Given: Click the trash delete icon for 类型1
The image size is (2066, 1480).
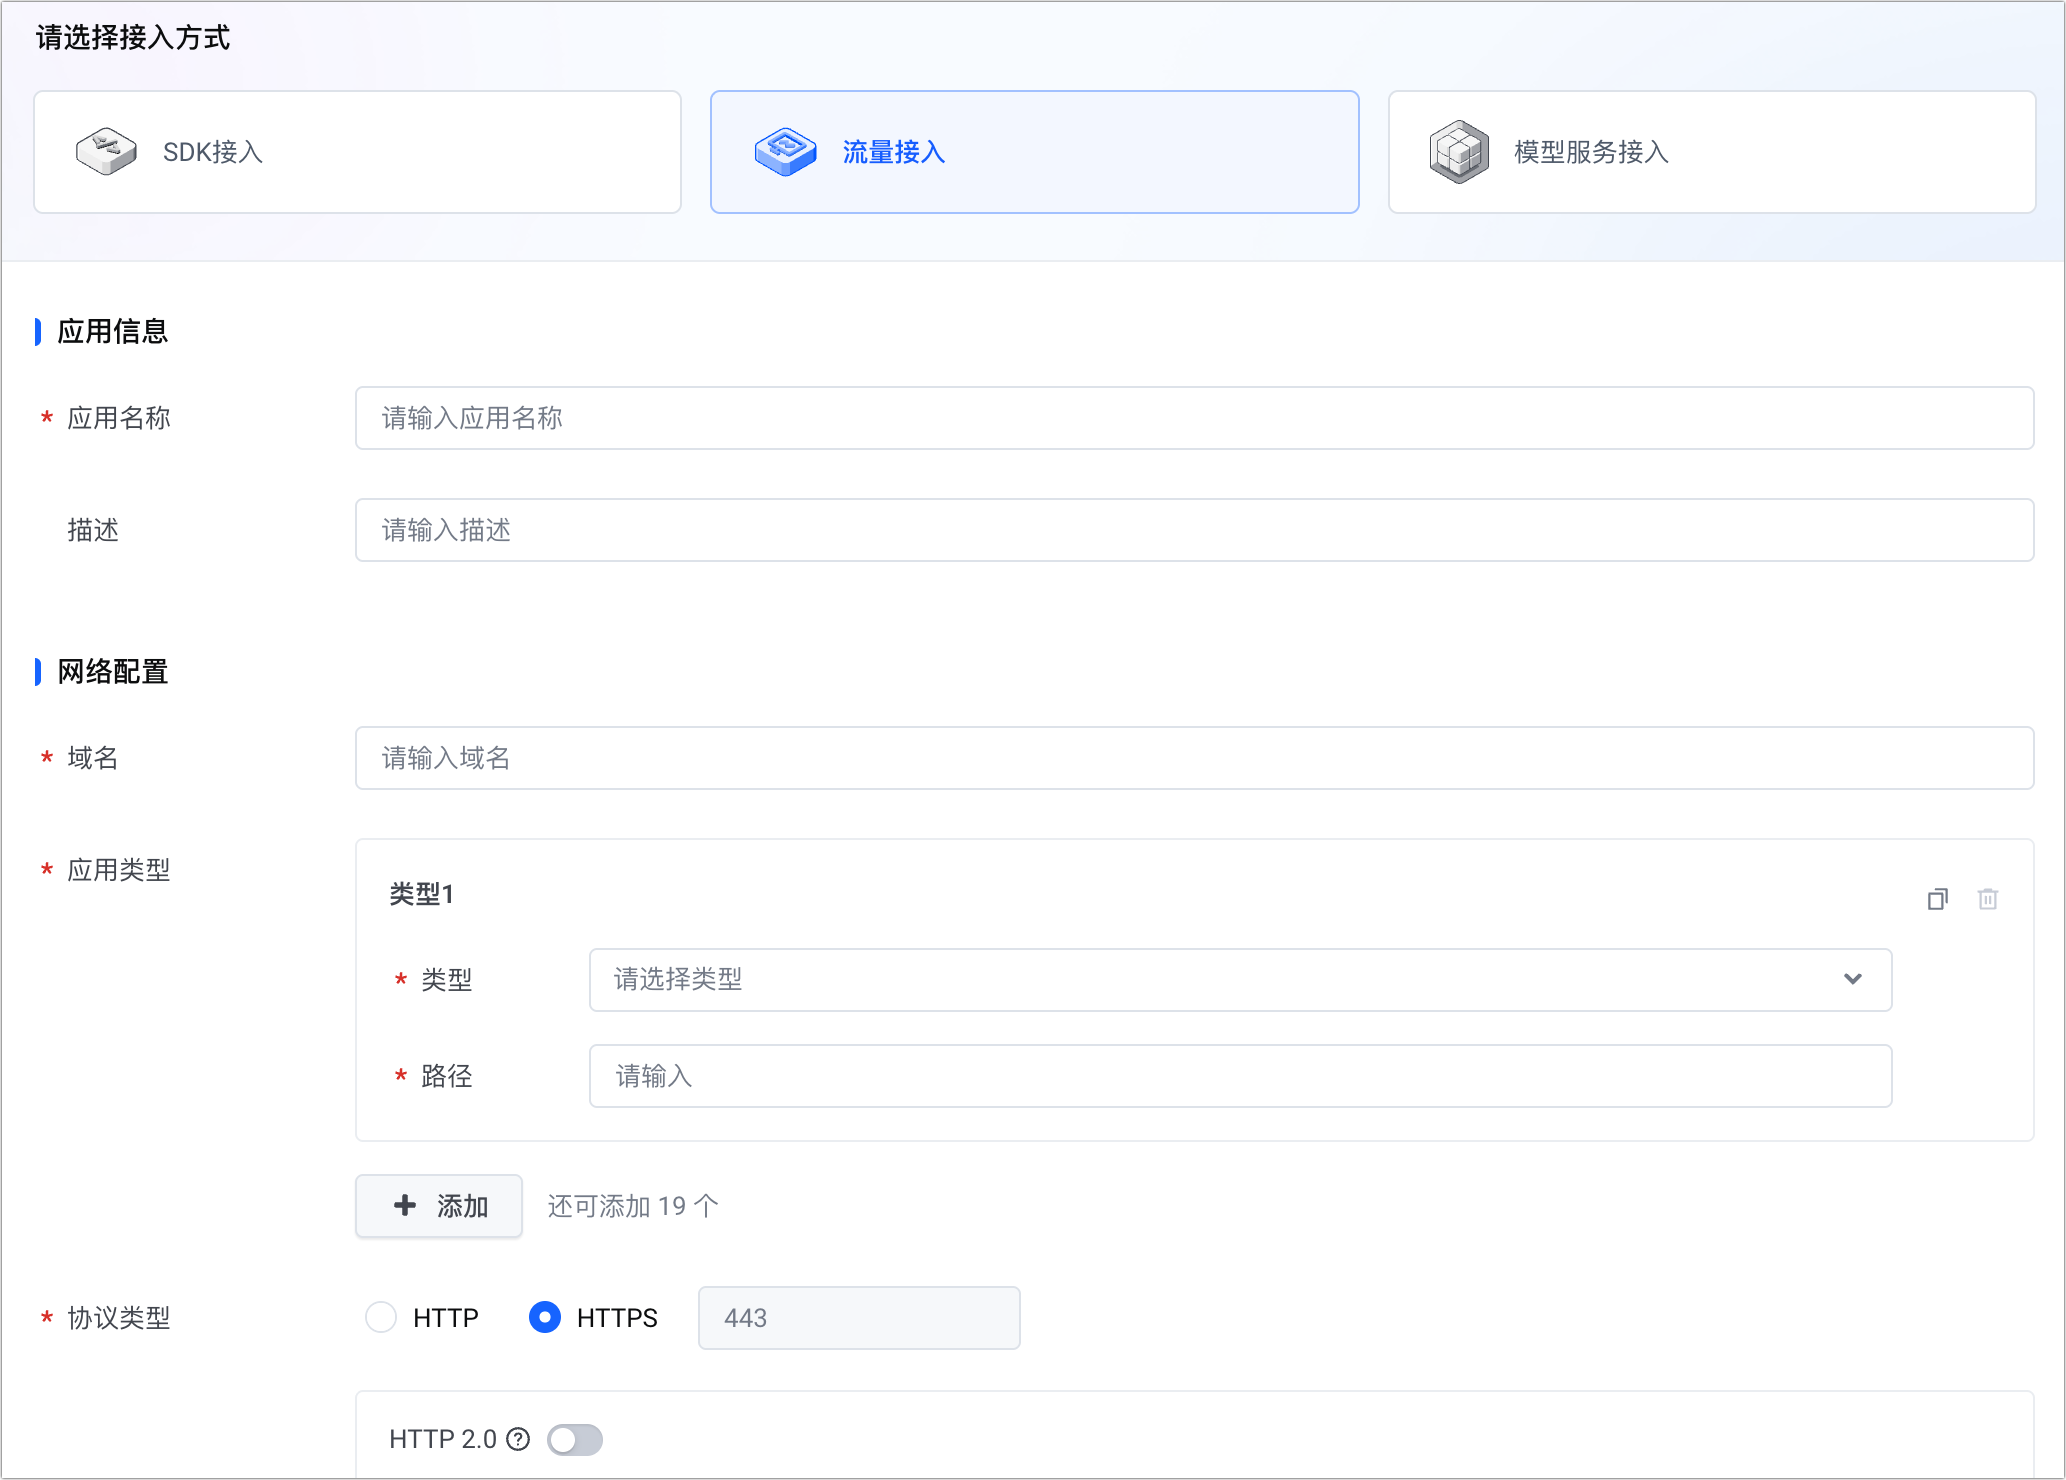Looking at the screenshot, I should (x=1987, y=899).
